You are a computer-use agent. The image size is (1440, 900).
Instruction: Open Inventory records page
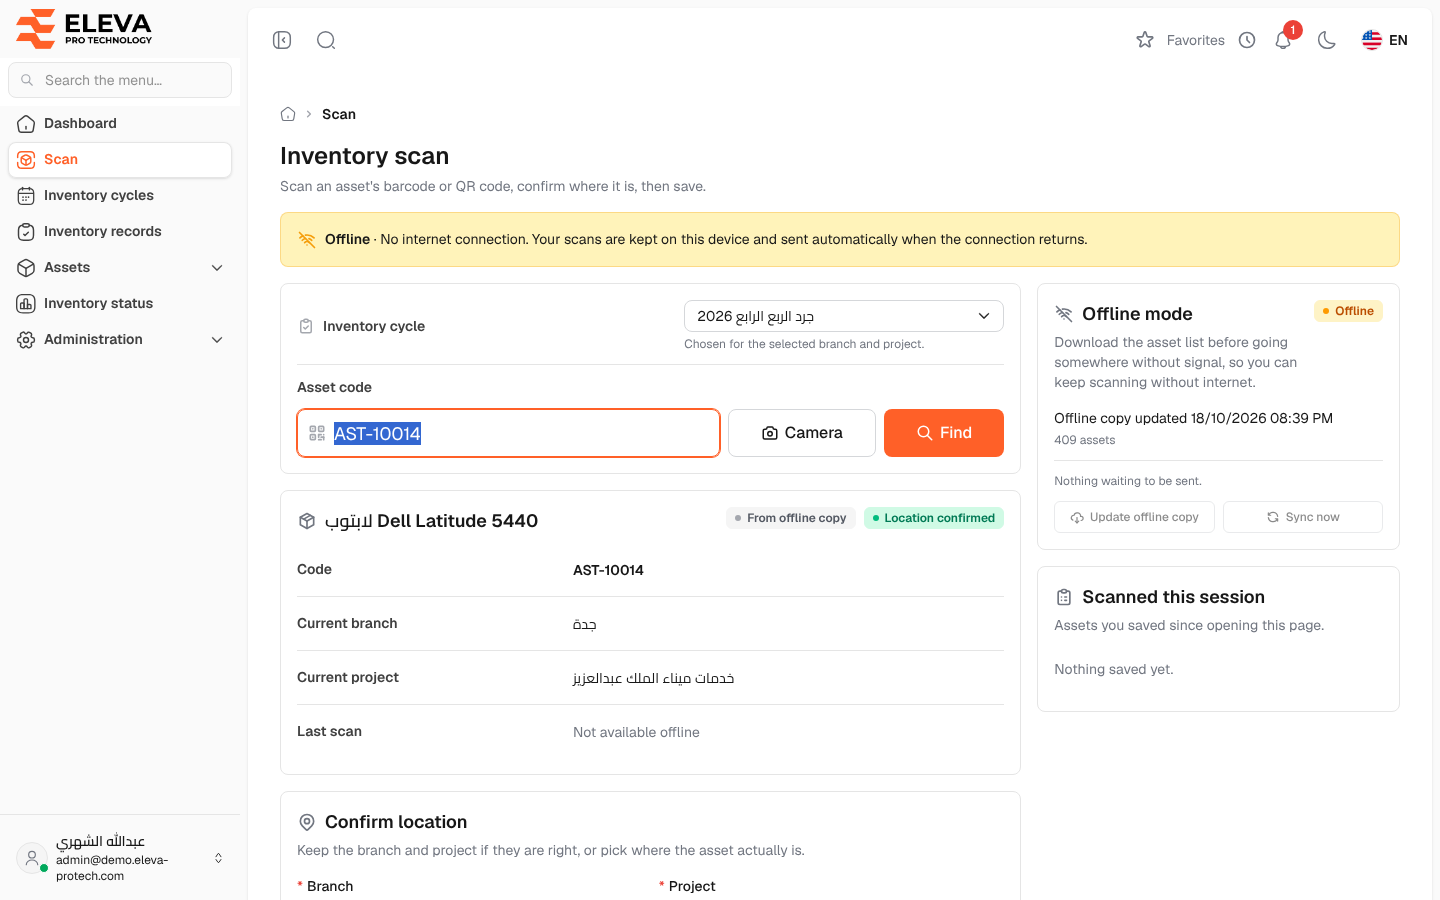coord(120,231)
